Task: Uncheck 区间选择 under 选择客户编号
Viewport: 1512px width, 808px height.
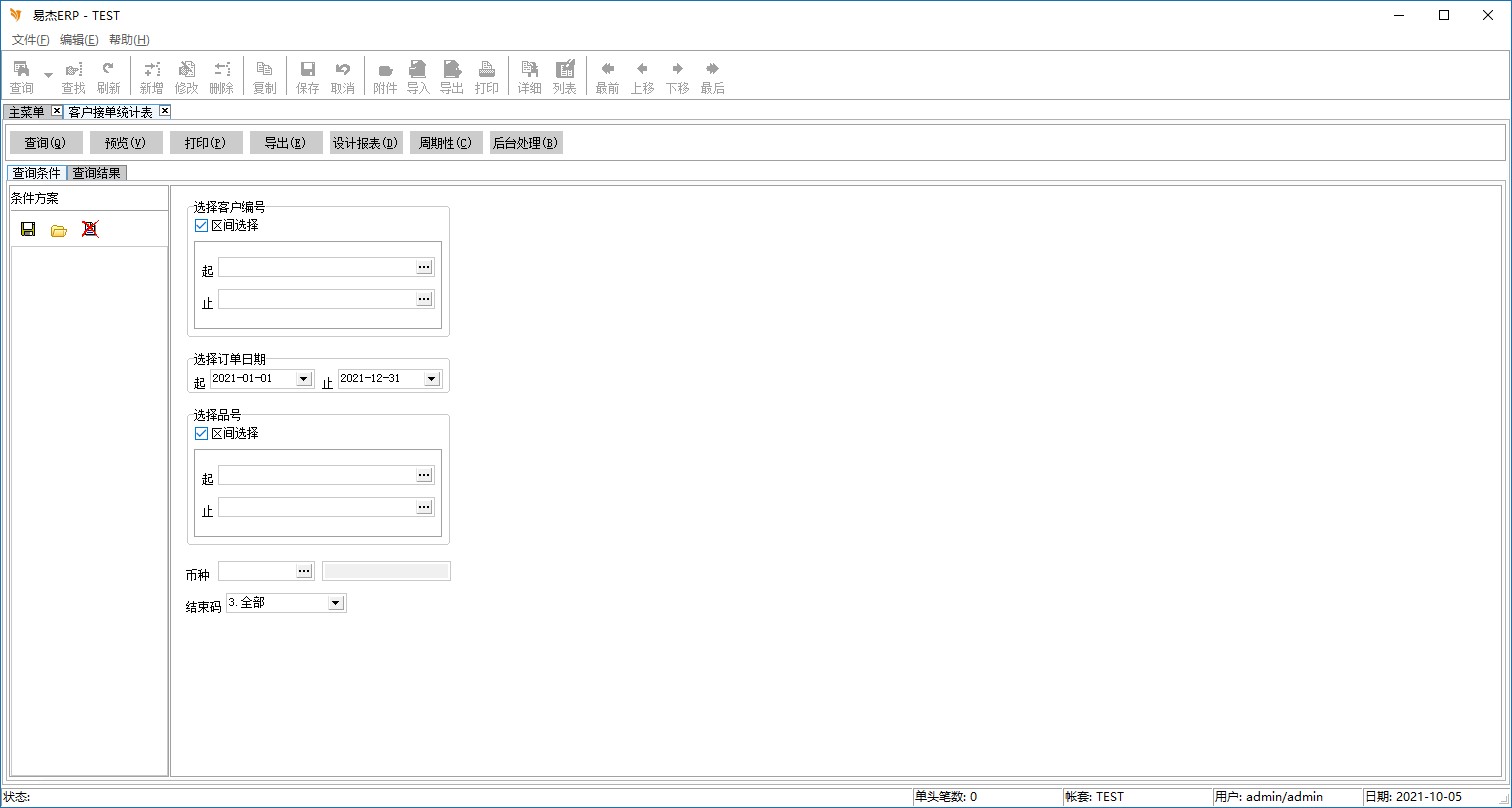Action: tap(201, 226)
